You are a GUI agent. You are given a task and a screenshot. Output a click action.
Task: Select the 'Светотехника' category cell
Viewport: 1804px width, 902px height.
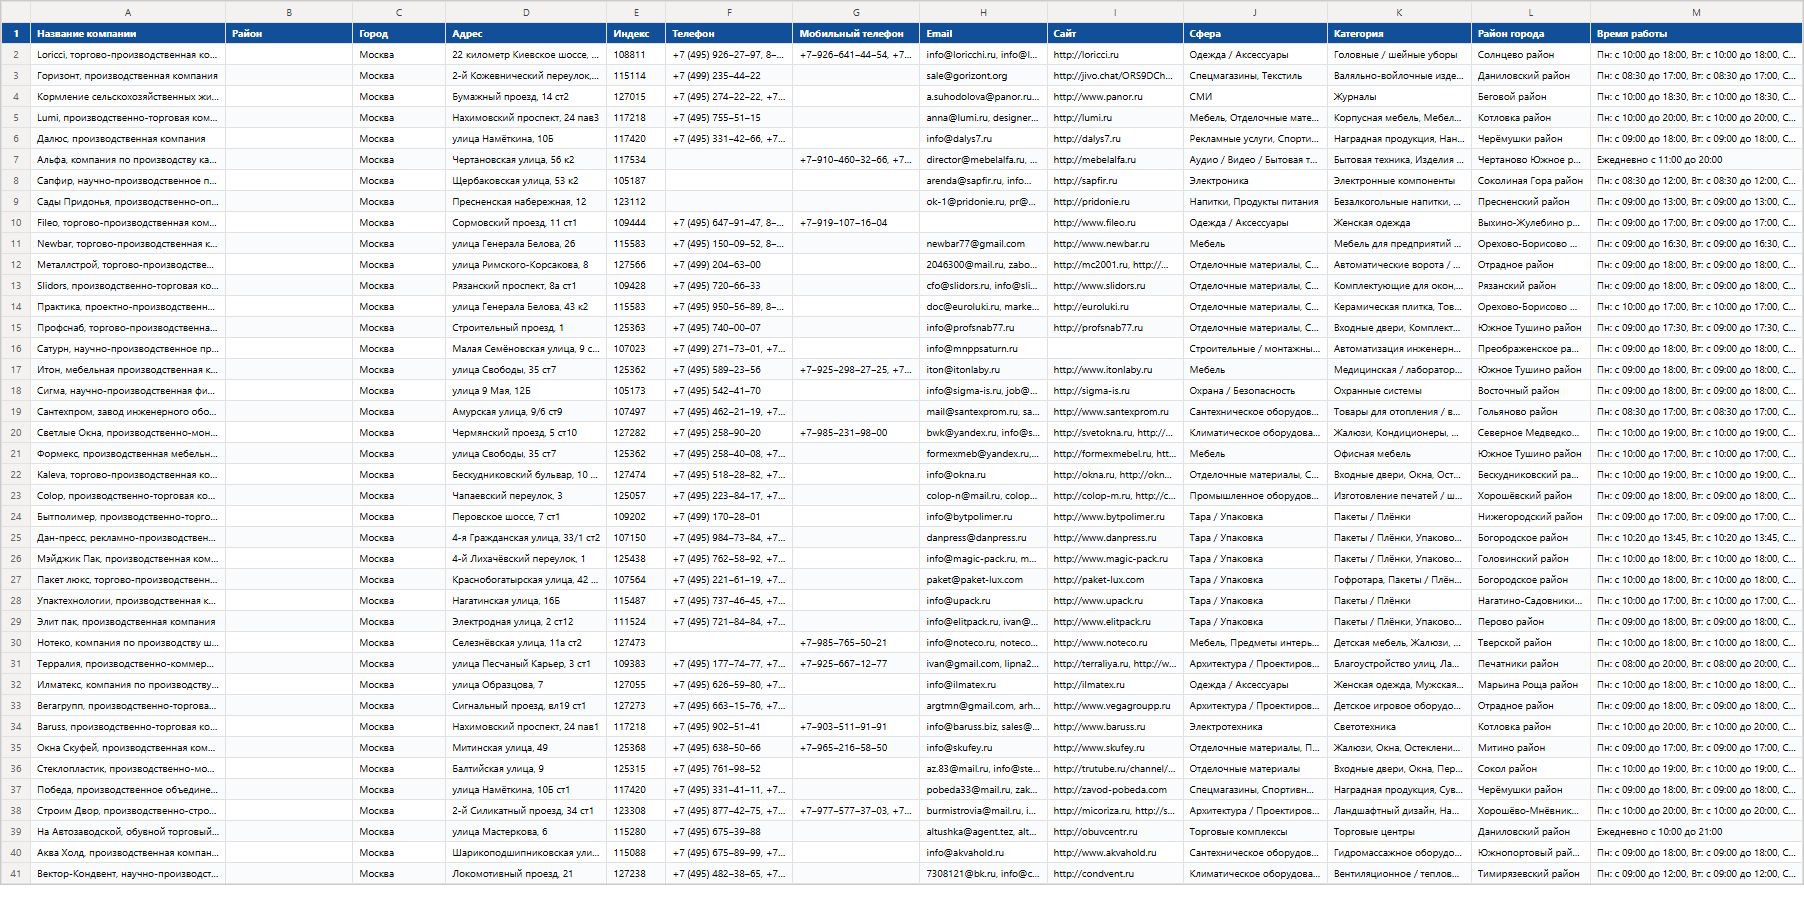(1399, 727)
